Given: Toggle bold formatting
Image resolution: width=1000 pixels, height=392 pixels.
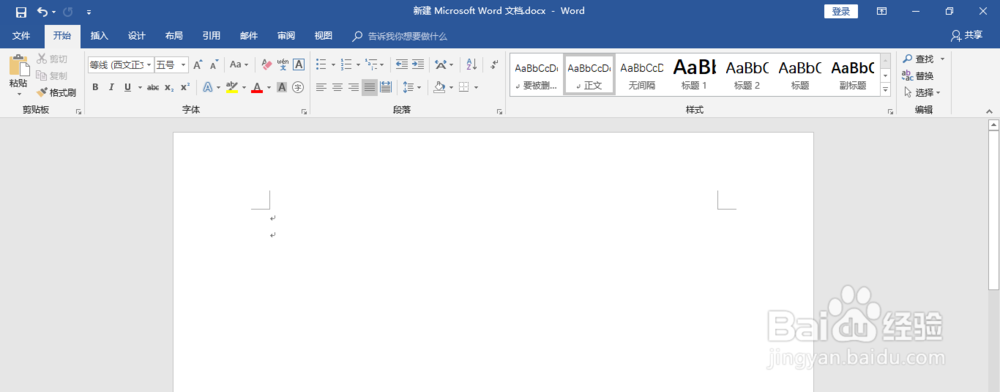Looking at the screenshot, I should 95,87.
